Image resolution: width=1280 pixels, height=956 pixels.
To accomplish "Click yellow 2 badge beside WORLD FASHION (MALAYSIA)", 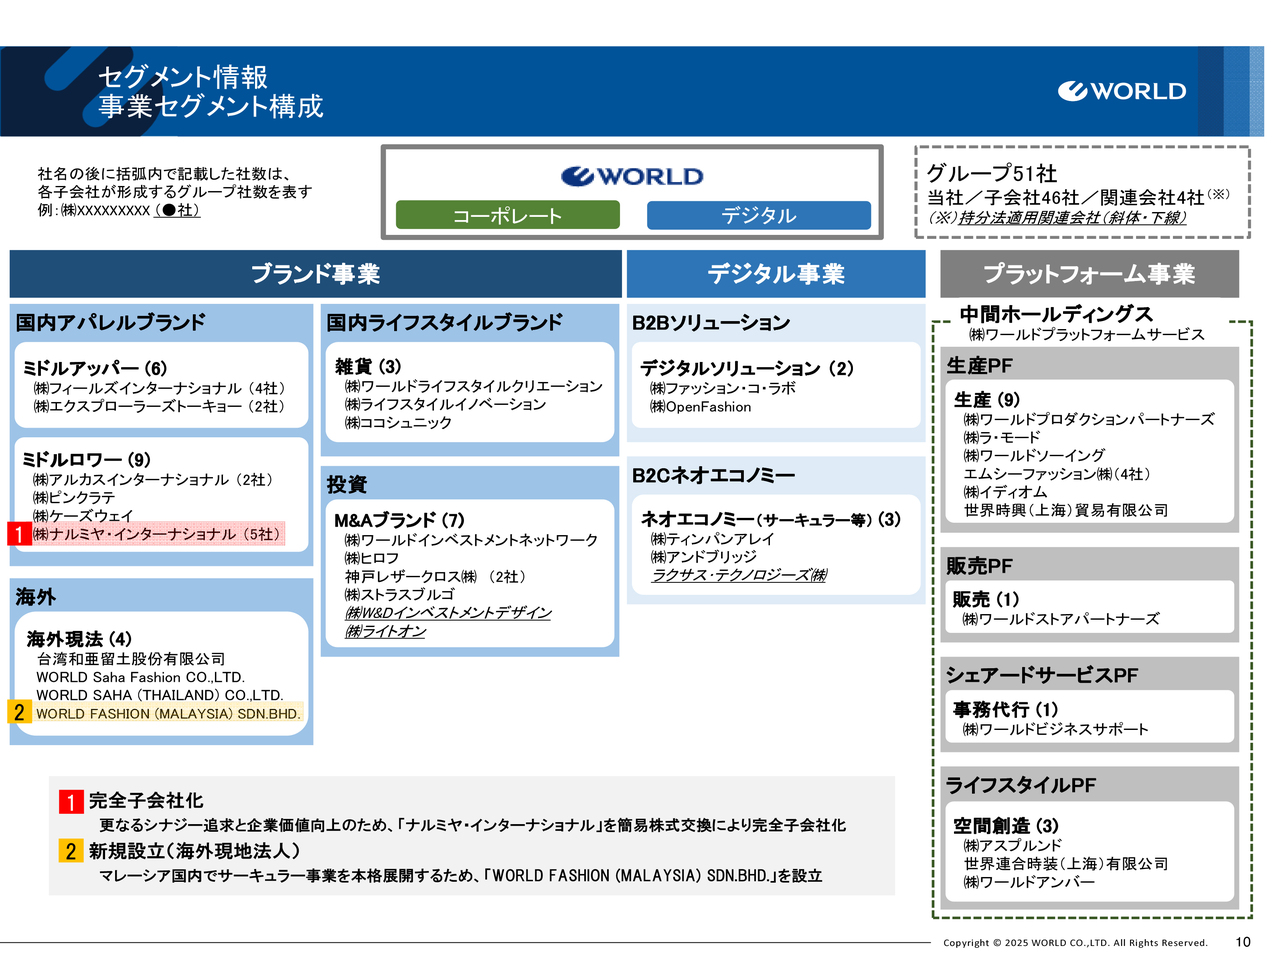I will [x=19, y=713].
